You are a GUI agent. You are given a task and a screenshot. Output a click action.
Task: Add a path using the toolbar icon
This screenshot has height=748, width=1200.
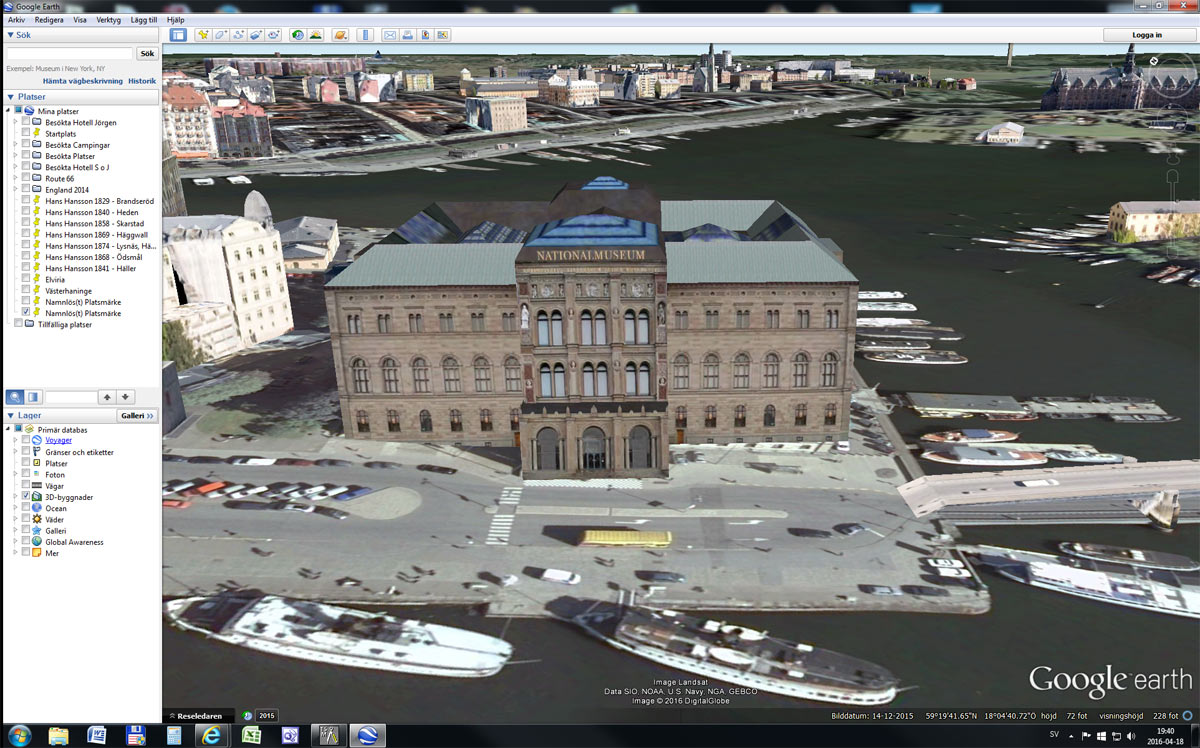point(239,35)
